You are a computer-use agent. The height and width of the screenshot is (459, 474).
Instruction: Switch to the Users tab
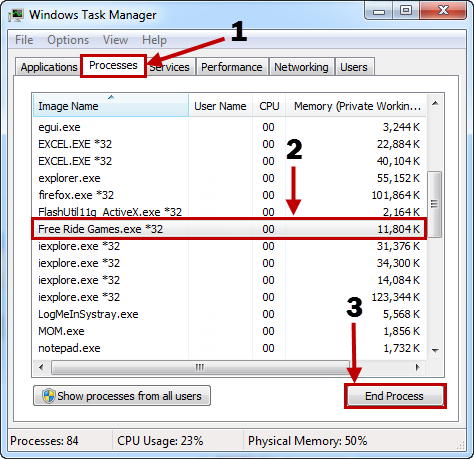pos(354,67)
